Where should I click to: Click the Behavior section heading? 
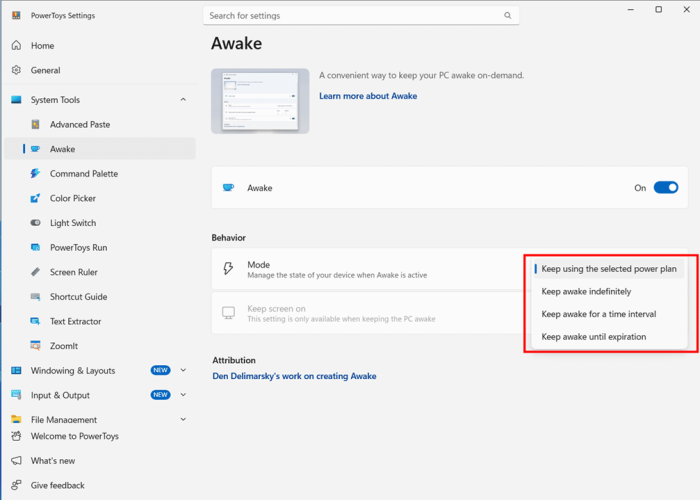tap(229, 238)
